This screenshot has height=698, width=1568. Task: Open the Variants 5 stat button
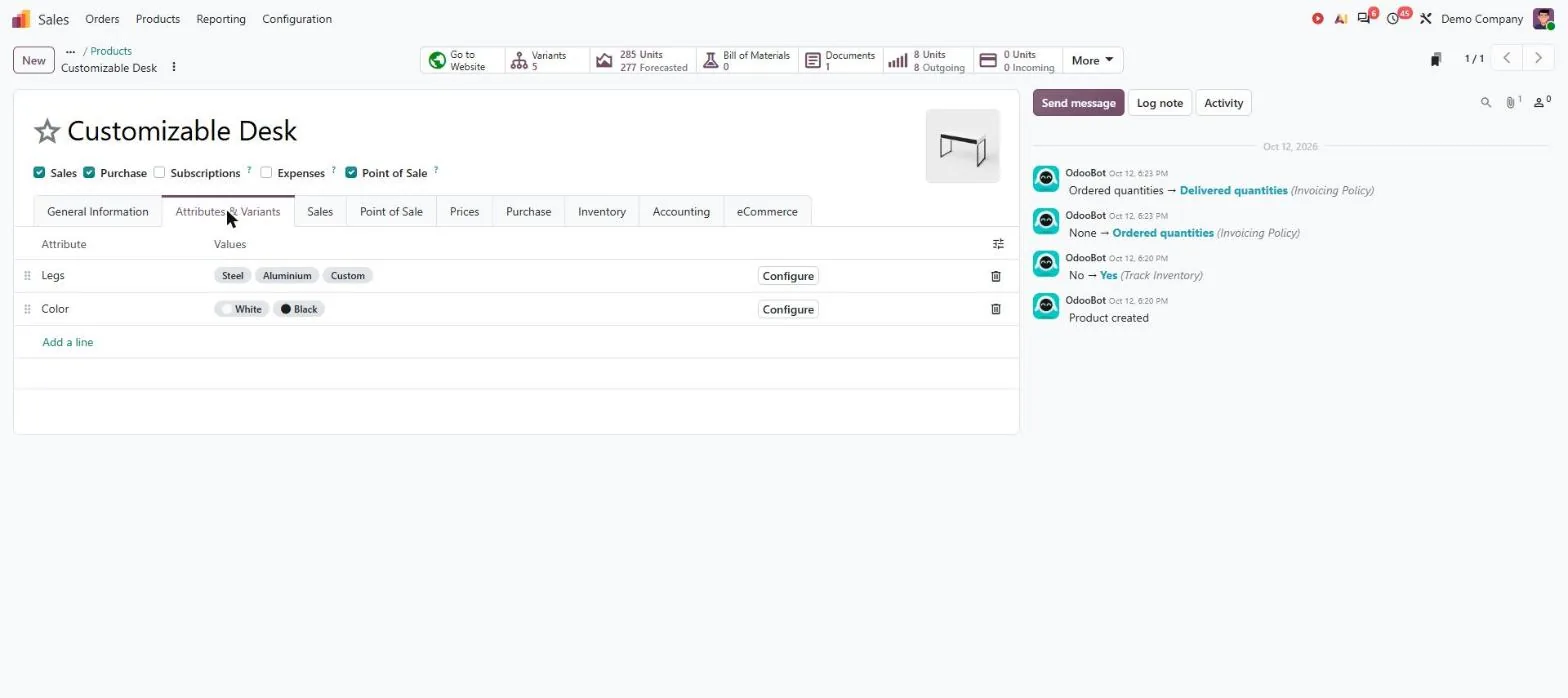click(x=547, y=60)
